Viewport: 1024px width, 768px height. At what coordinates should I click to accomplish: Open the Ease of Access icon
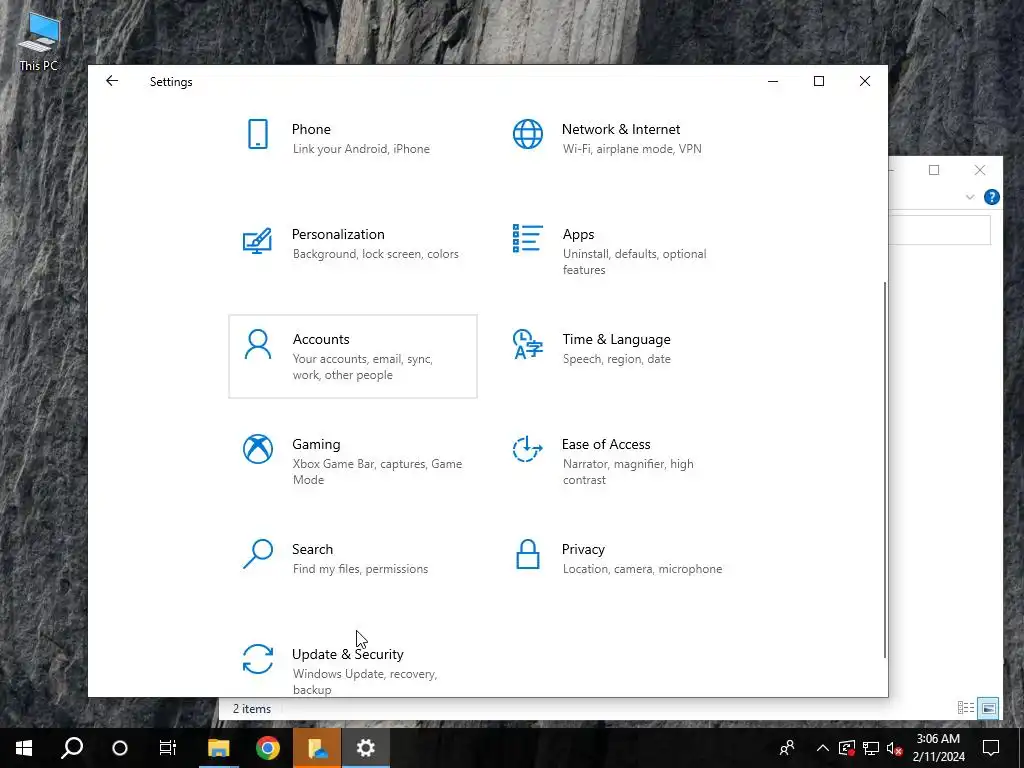(528, 449)
